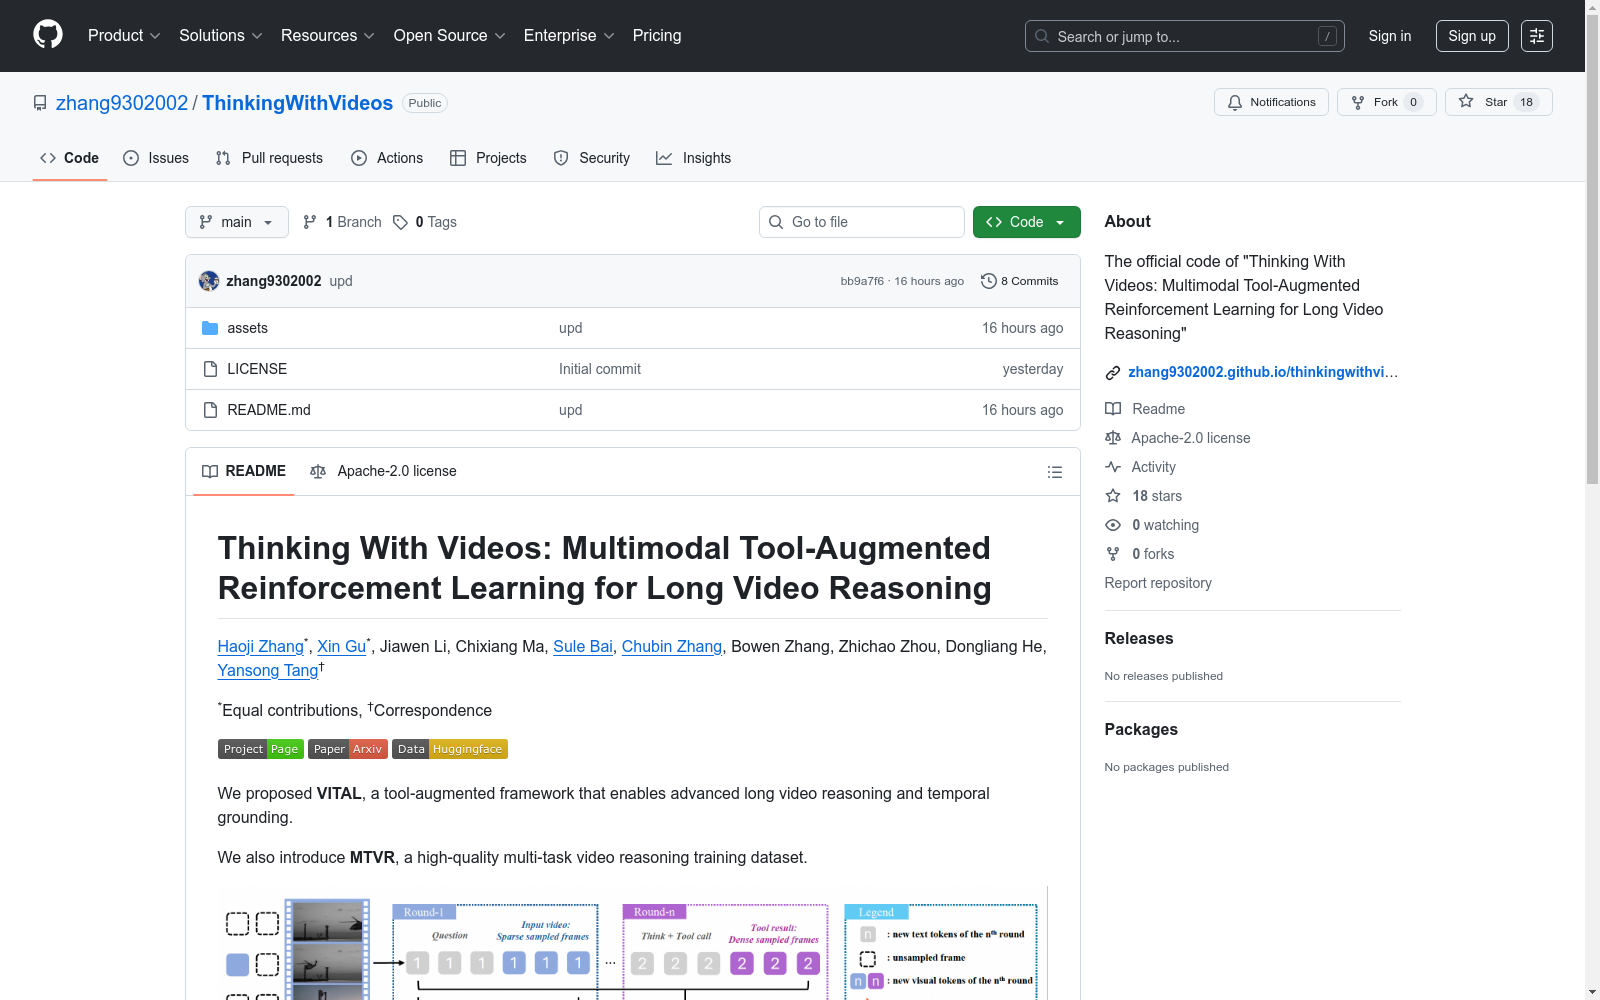Select the Apache-2.0 license tab
Screen dimensions: 1600x1000
(384, 472)
